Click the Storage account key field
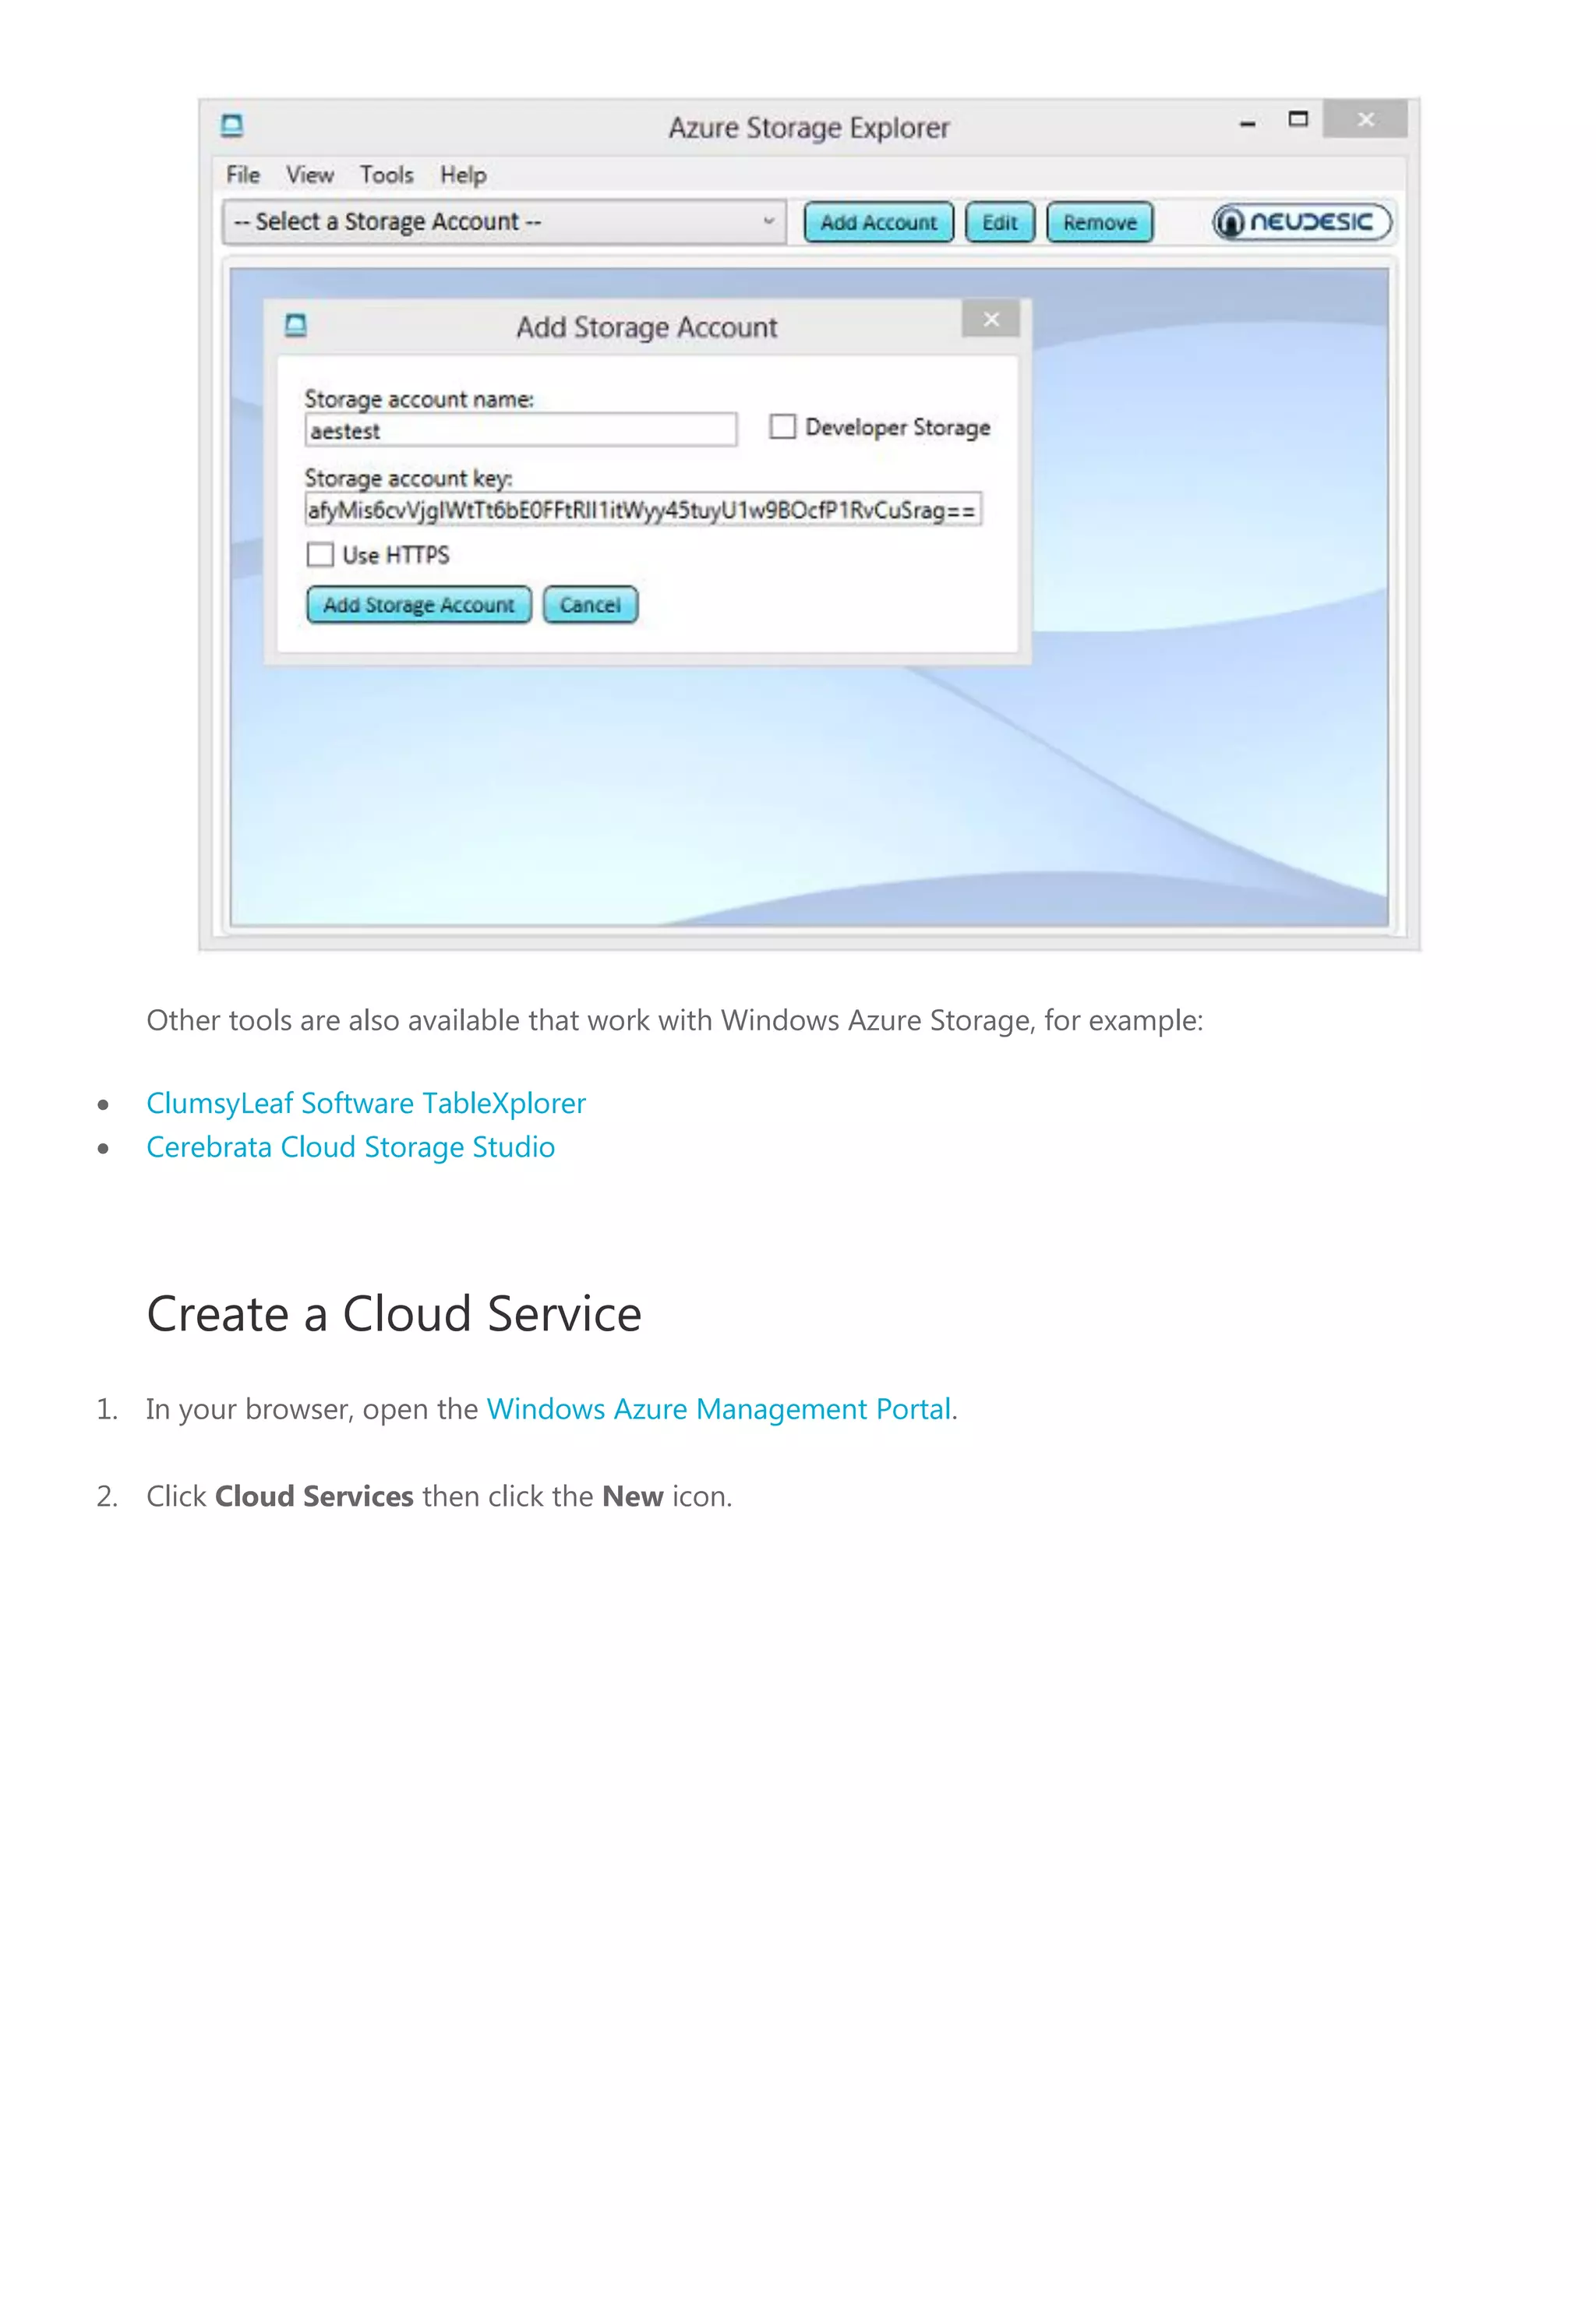Image resolution: width=1596 pixels, height=2300 pixels. 643,510
